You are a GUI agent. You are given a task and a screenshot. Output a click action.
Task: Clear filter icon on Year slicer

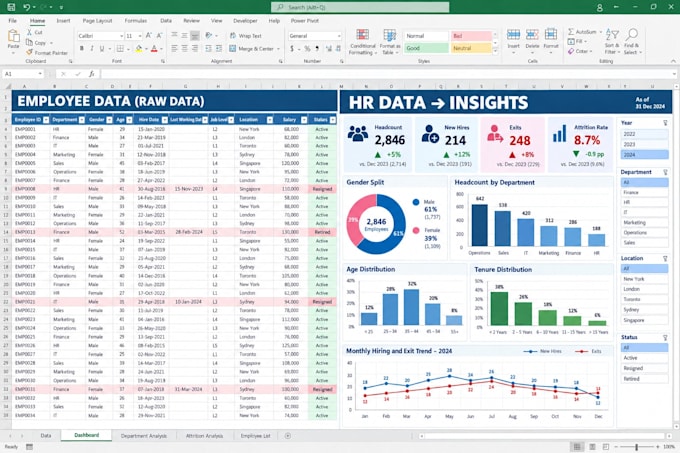(665, 123)
